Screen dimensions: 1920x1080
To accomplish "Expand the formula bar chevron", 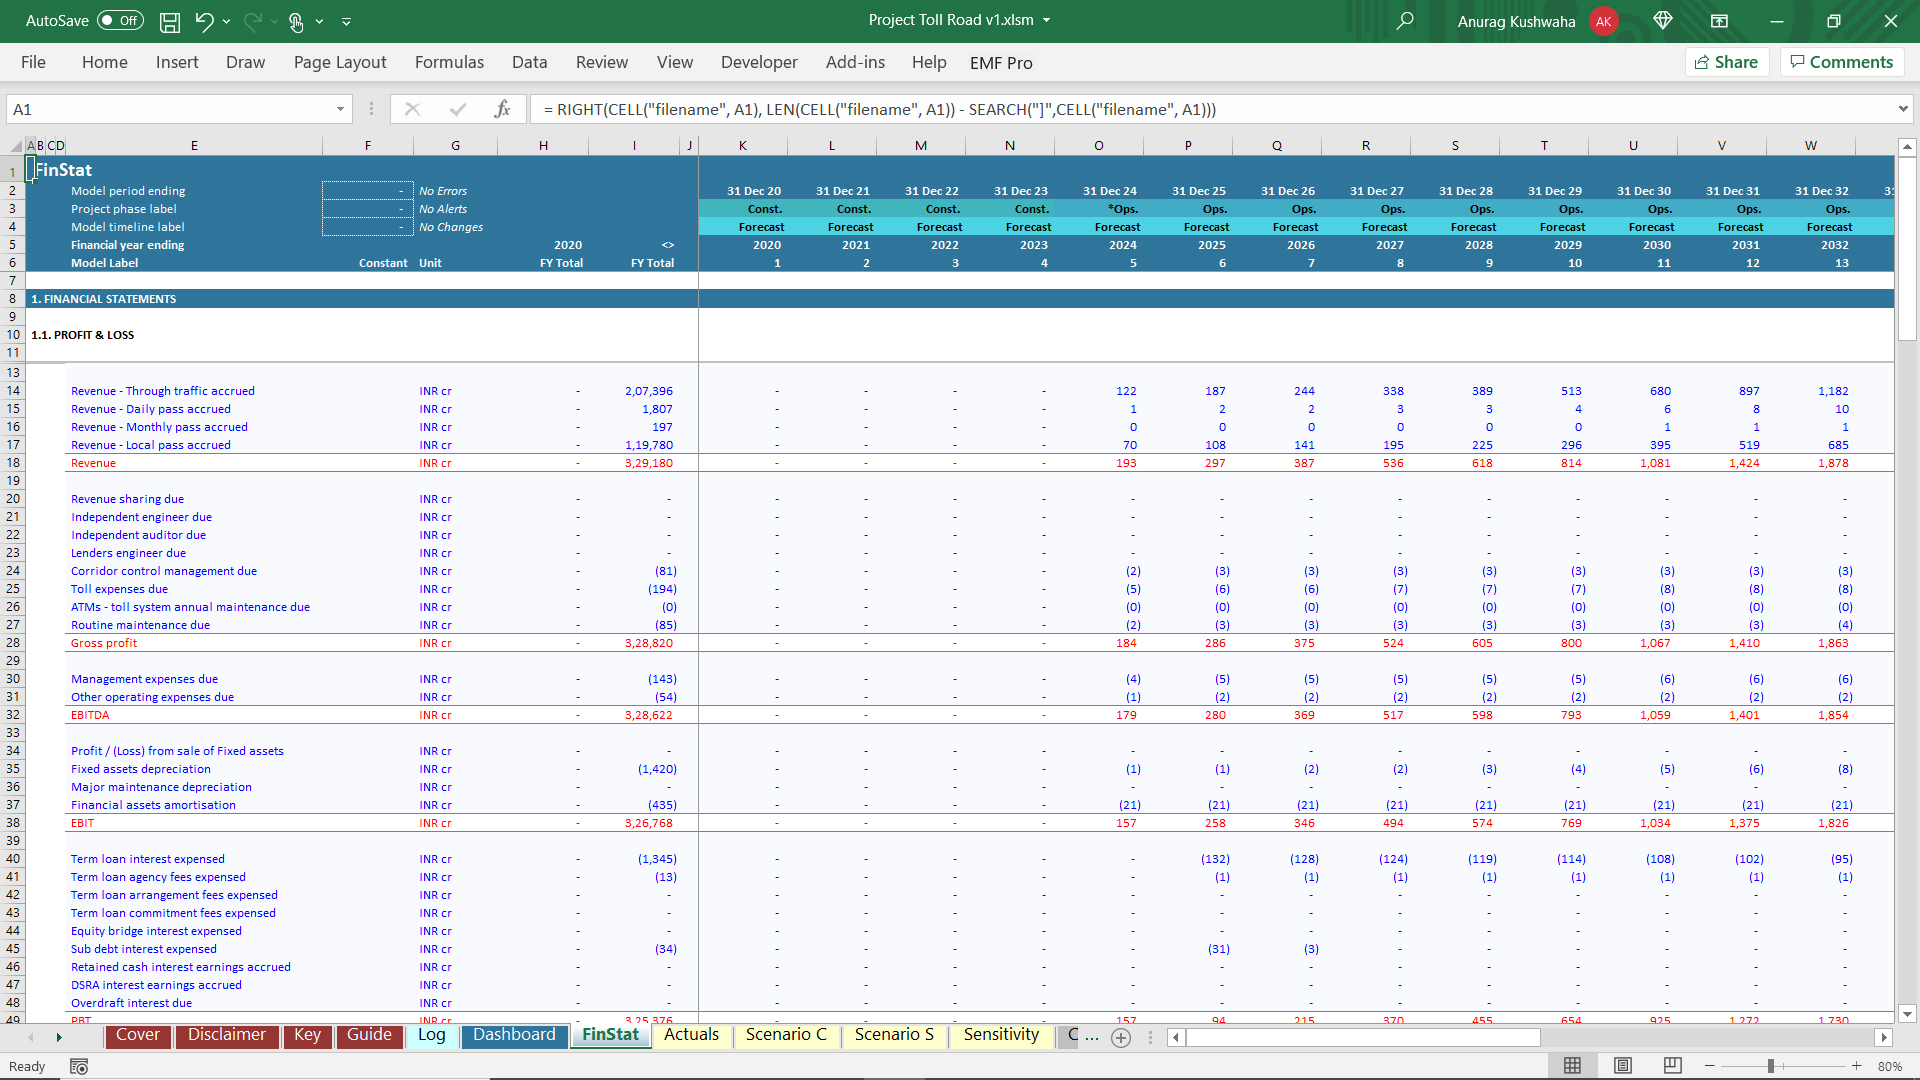I will (x=1902, y=109).
